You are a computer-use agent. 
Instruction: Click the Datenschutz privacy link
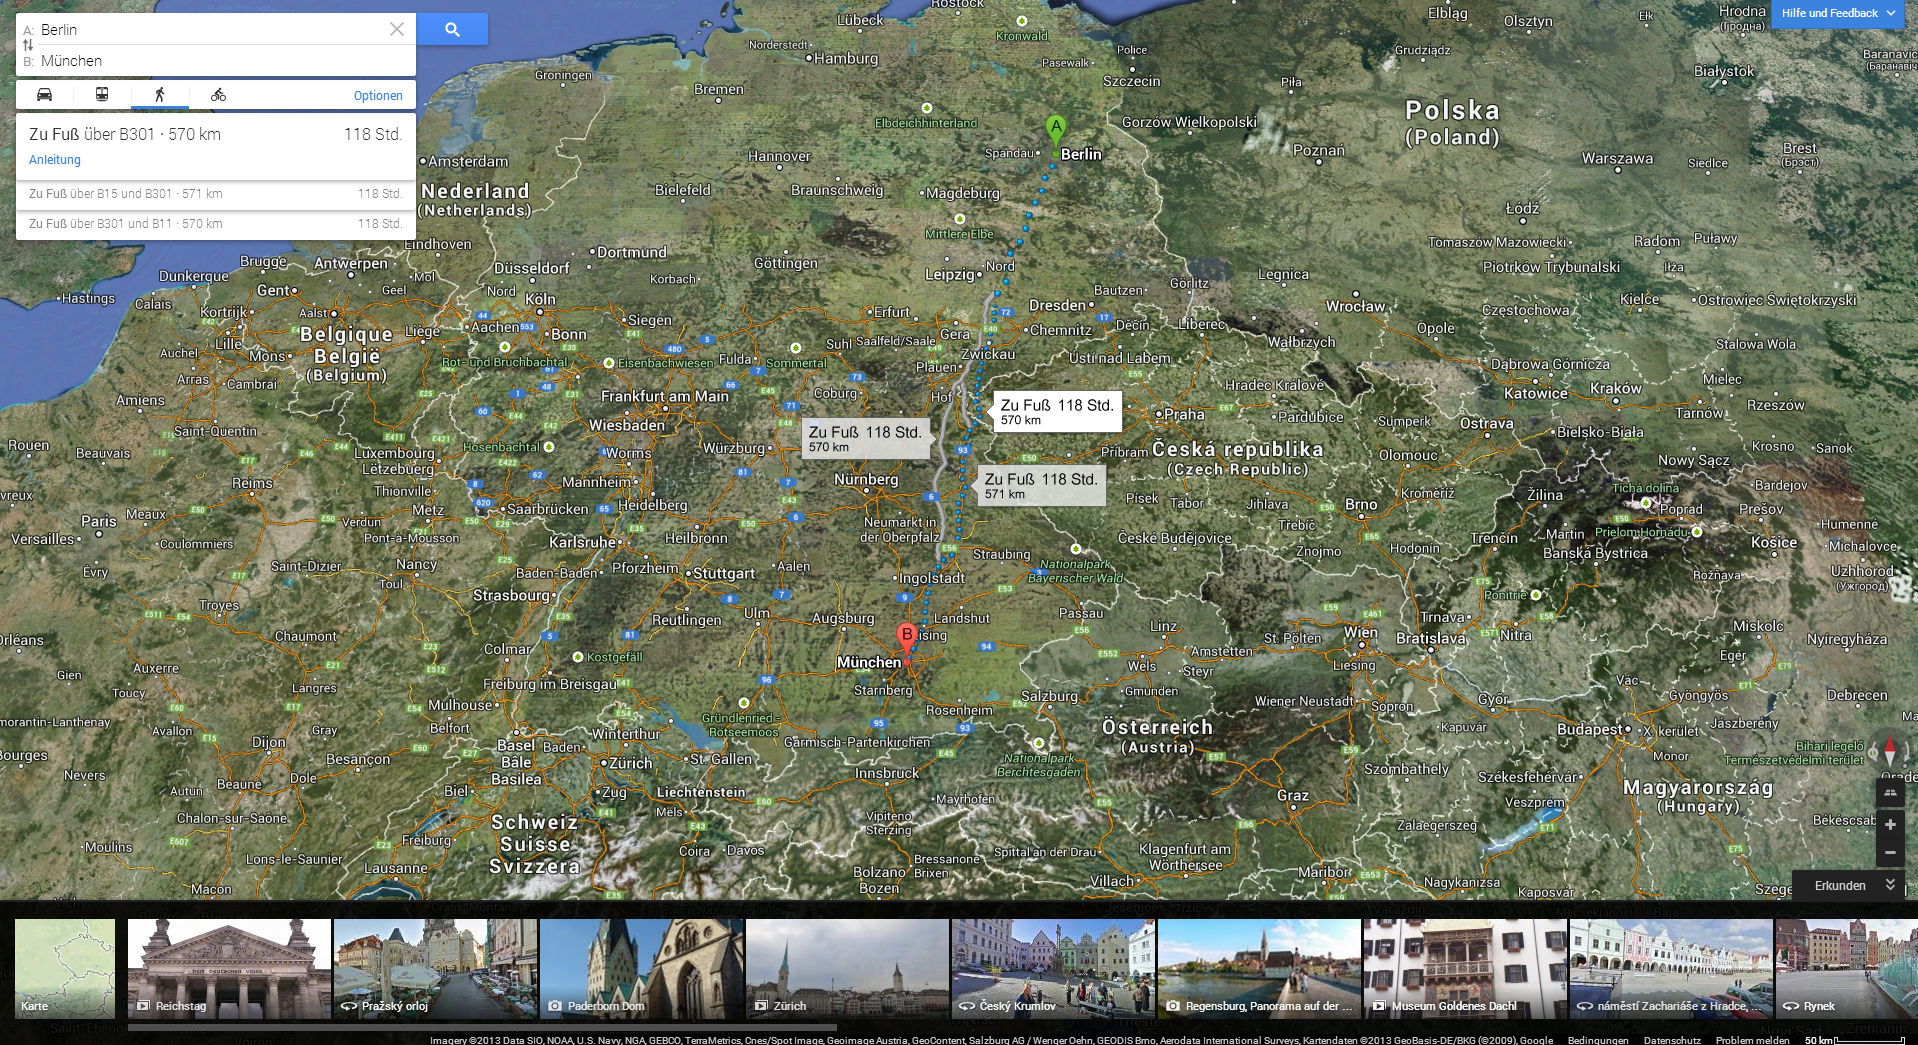1672,1040
